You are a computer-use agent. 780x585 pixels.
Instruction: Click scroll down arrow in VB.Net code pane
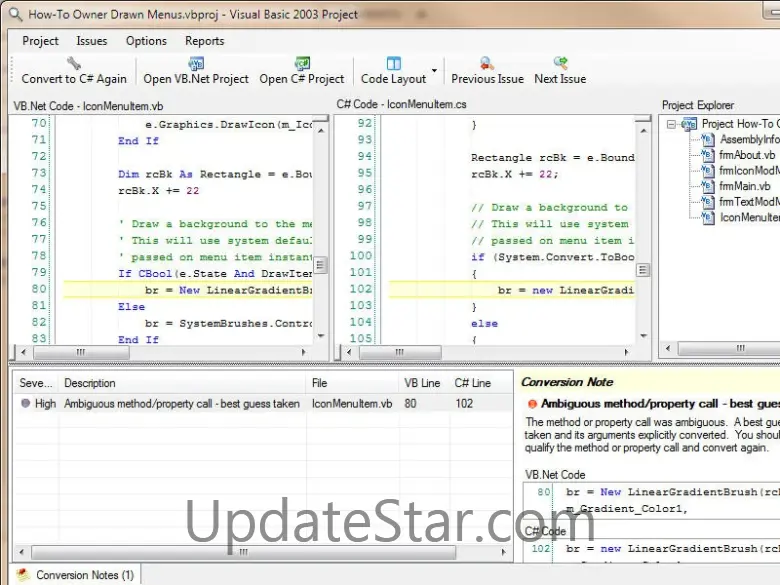click(321, 336)
